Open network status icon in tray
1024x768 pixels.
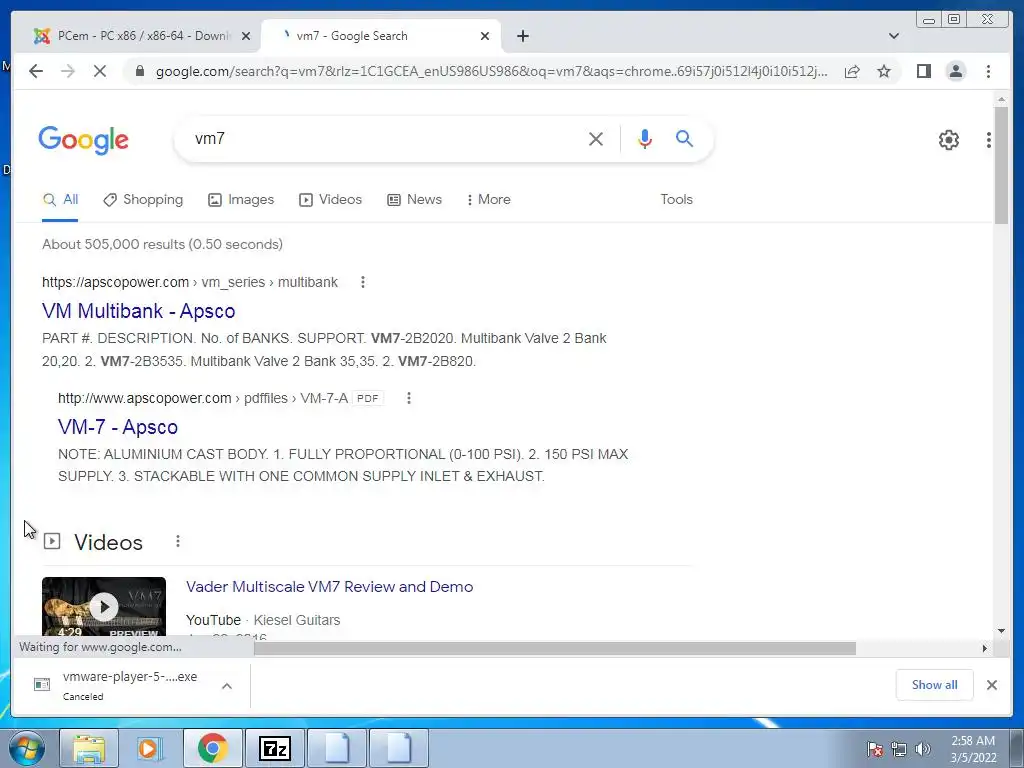point(899,749)
